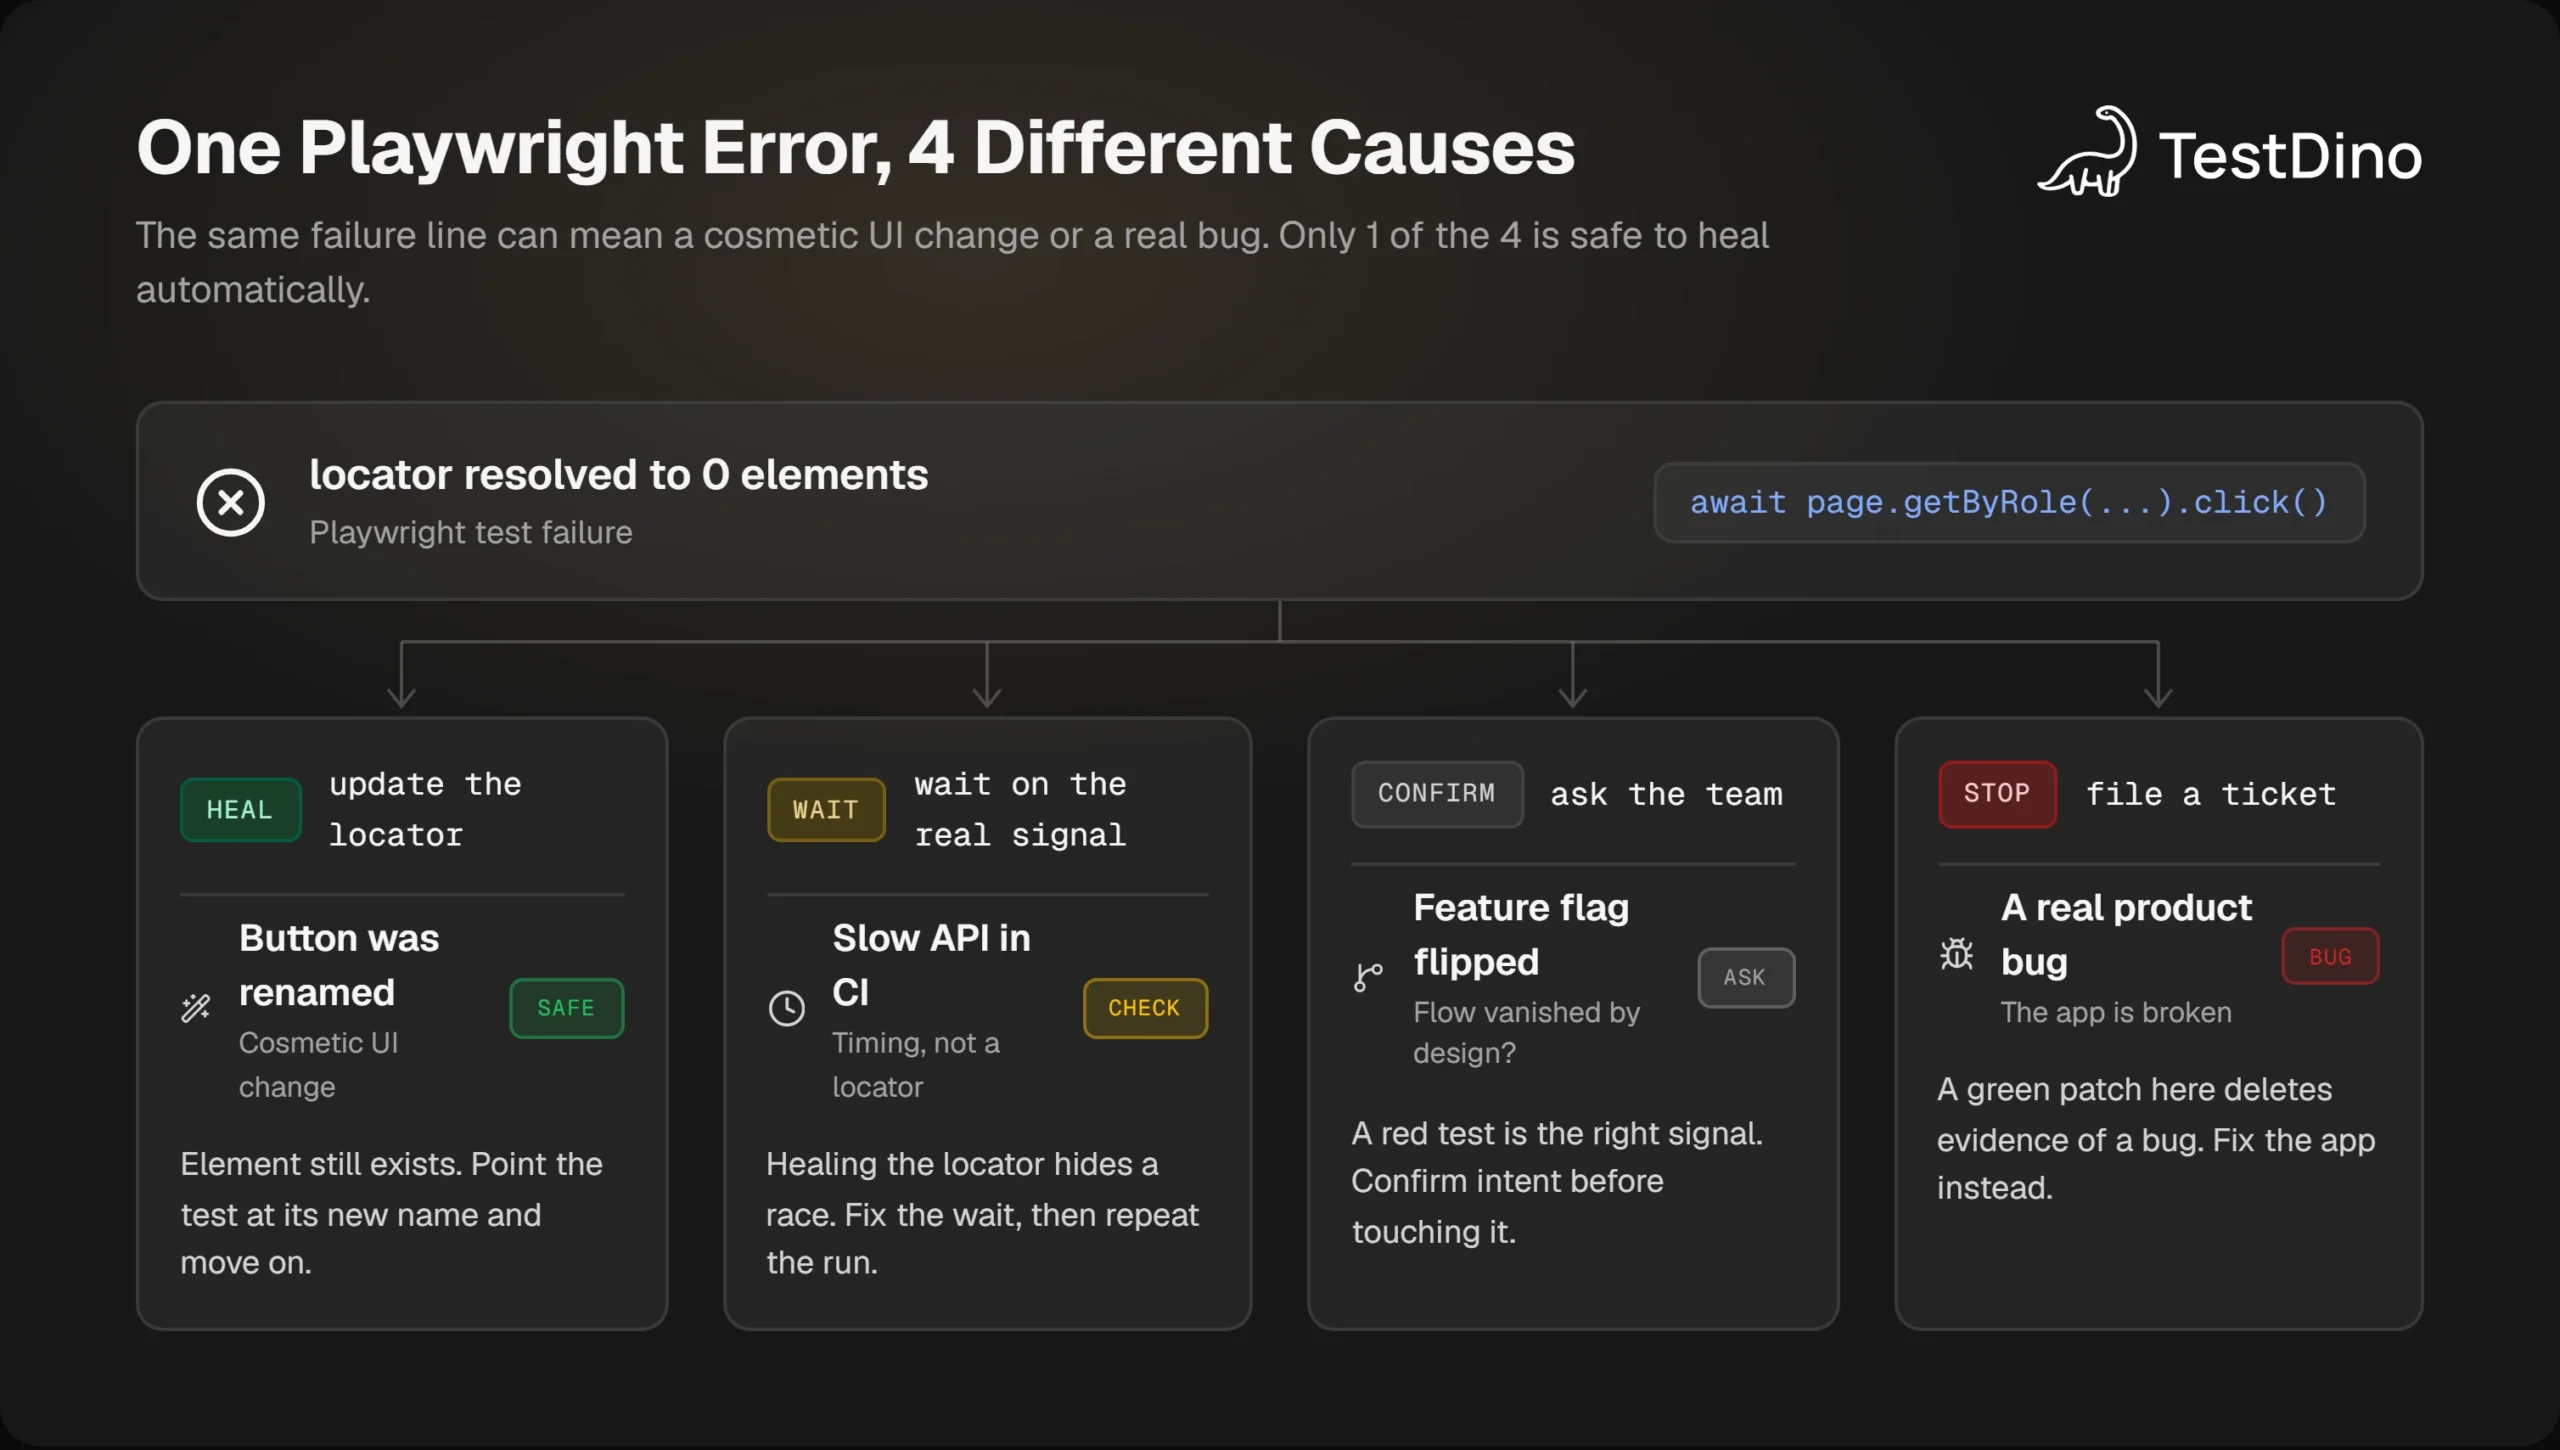The image size is (2560, 1450).
Task: Click the green SAFE tag
Action: tap(566, 1008)
